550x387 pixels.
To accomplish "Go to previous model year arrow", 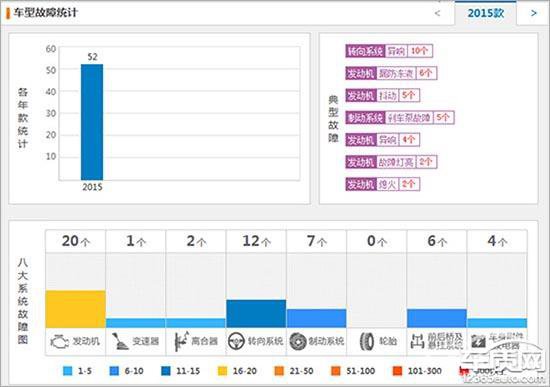I will pyautogui.click(x=437, y=13).
